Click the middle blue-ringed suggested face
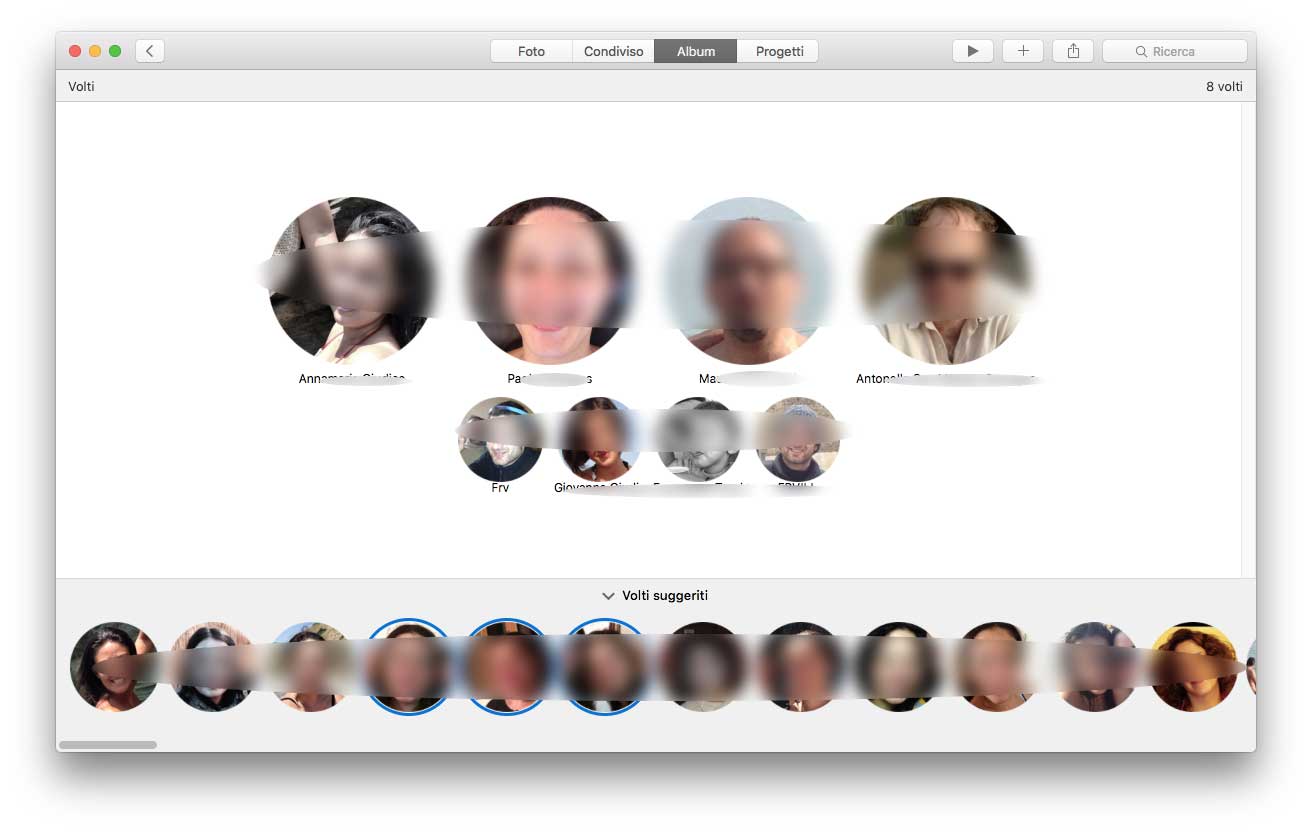 click(506, 667)
